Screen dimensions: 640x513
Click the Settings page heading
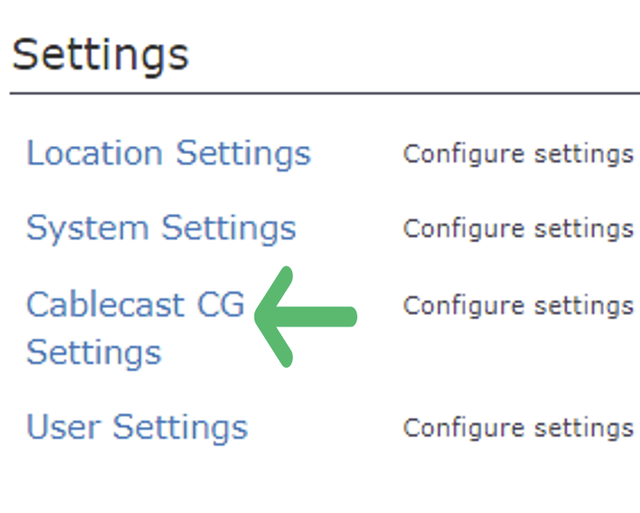click(x=100, y=53)
